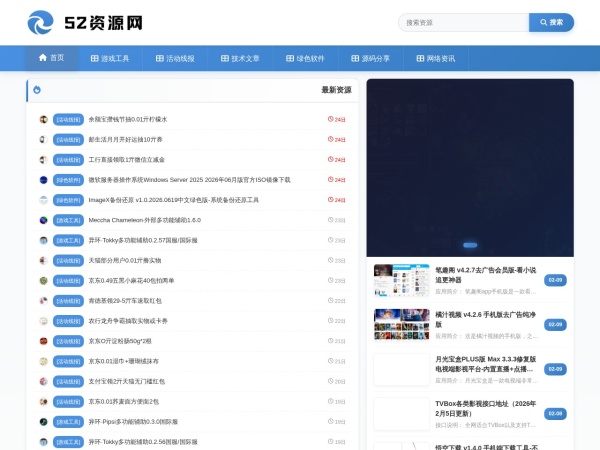Screen dimensions: 600x450
Task: Click the flame icon next to 最新资源
Action: pyautogui.click(x=37, y=90)
